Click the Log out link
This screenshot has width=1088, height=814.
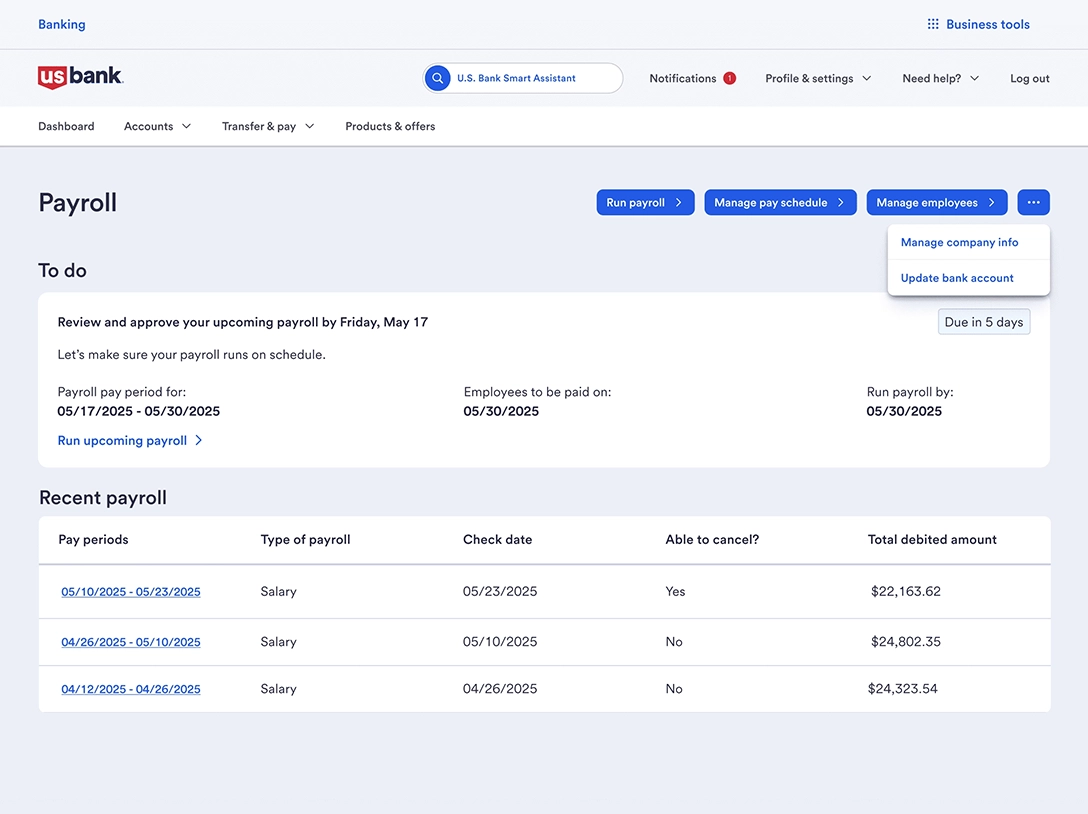click(x=1029, y=78)
